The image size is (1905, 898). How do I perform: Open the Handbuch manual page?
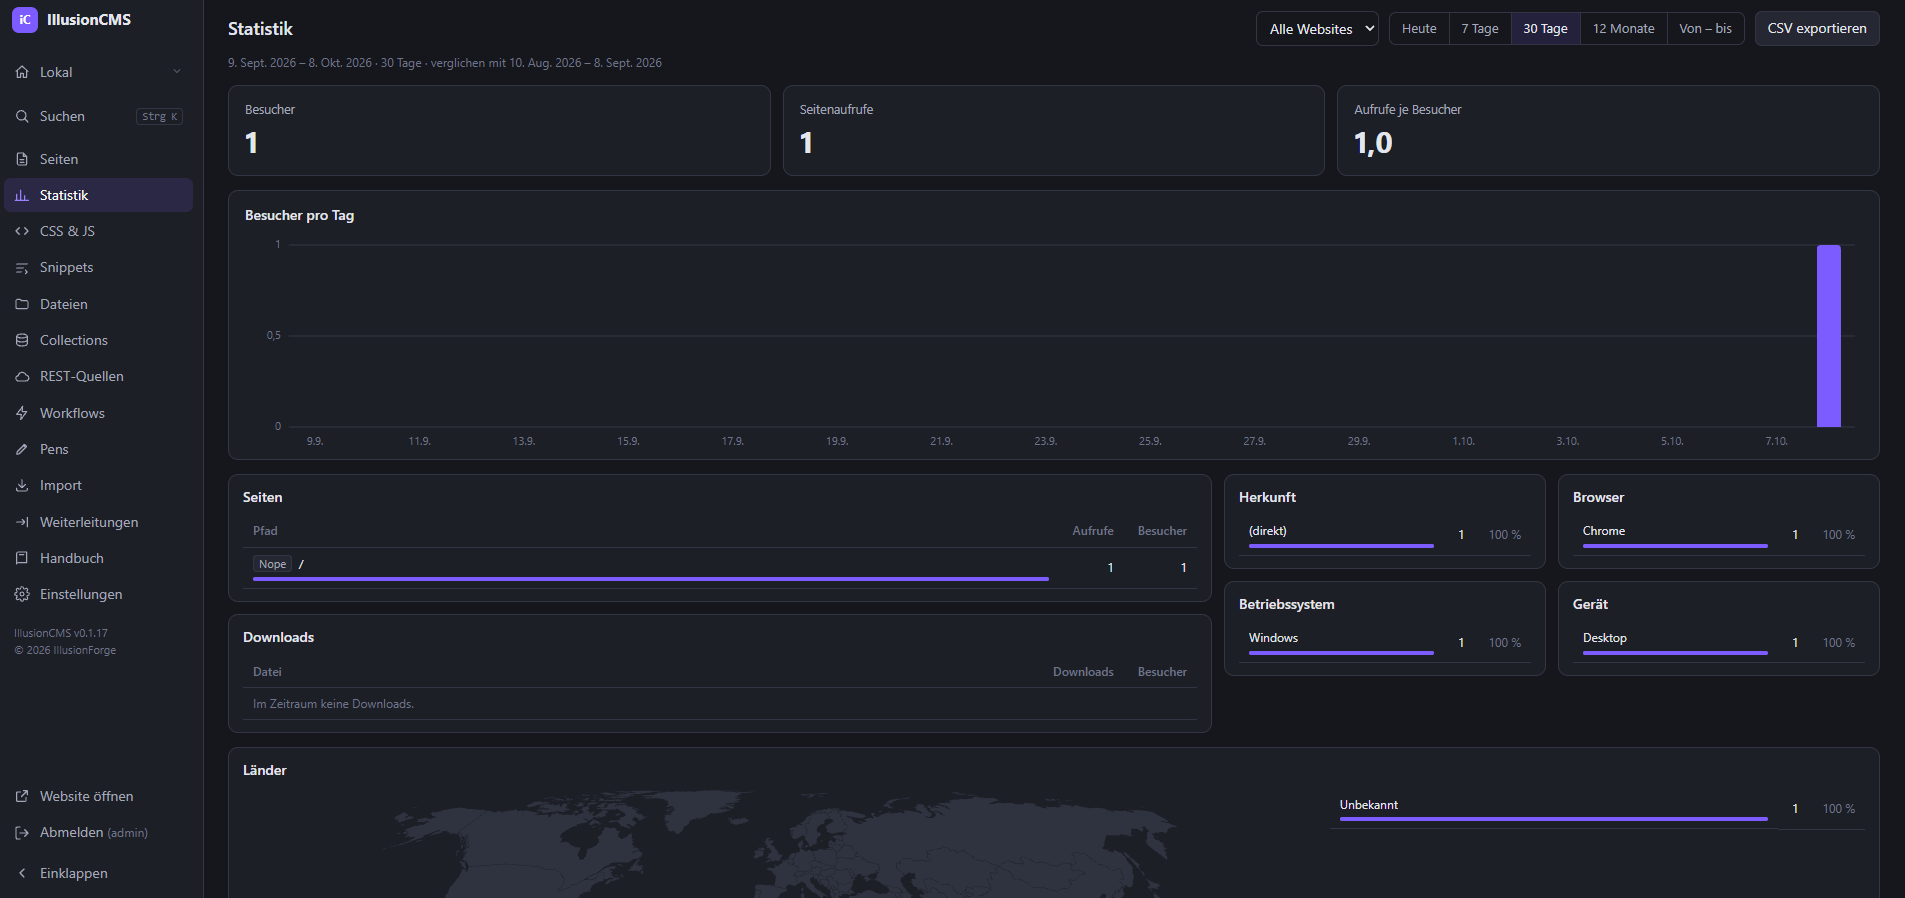[98, 558]
